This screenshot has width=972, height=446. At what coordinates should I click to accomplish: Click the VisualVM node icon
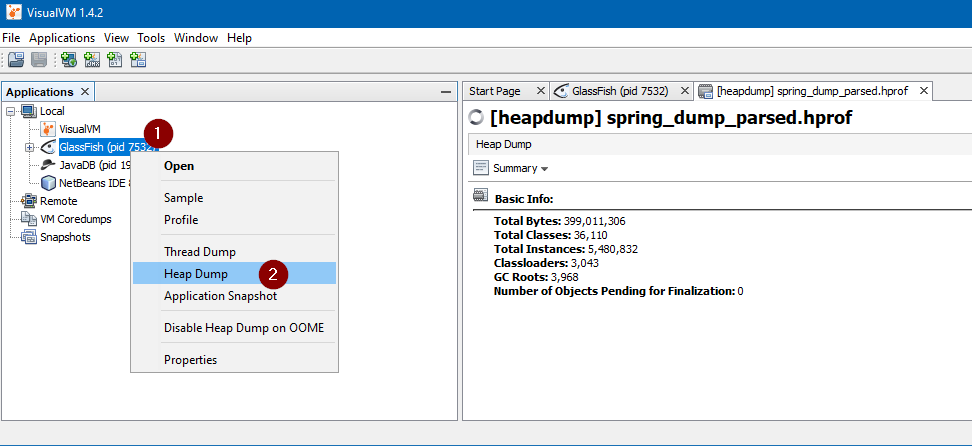coord(48,130)
